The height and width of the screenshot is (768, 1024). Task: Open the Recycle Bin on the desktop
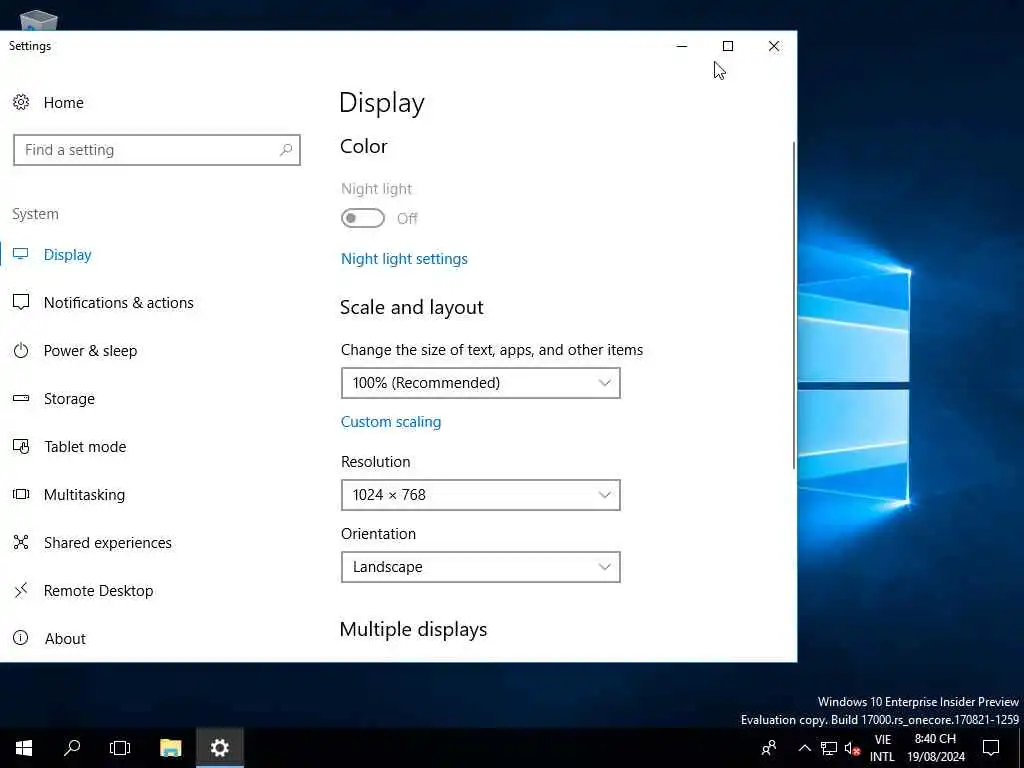click(39, 20)
